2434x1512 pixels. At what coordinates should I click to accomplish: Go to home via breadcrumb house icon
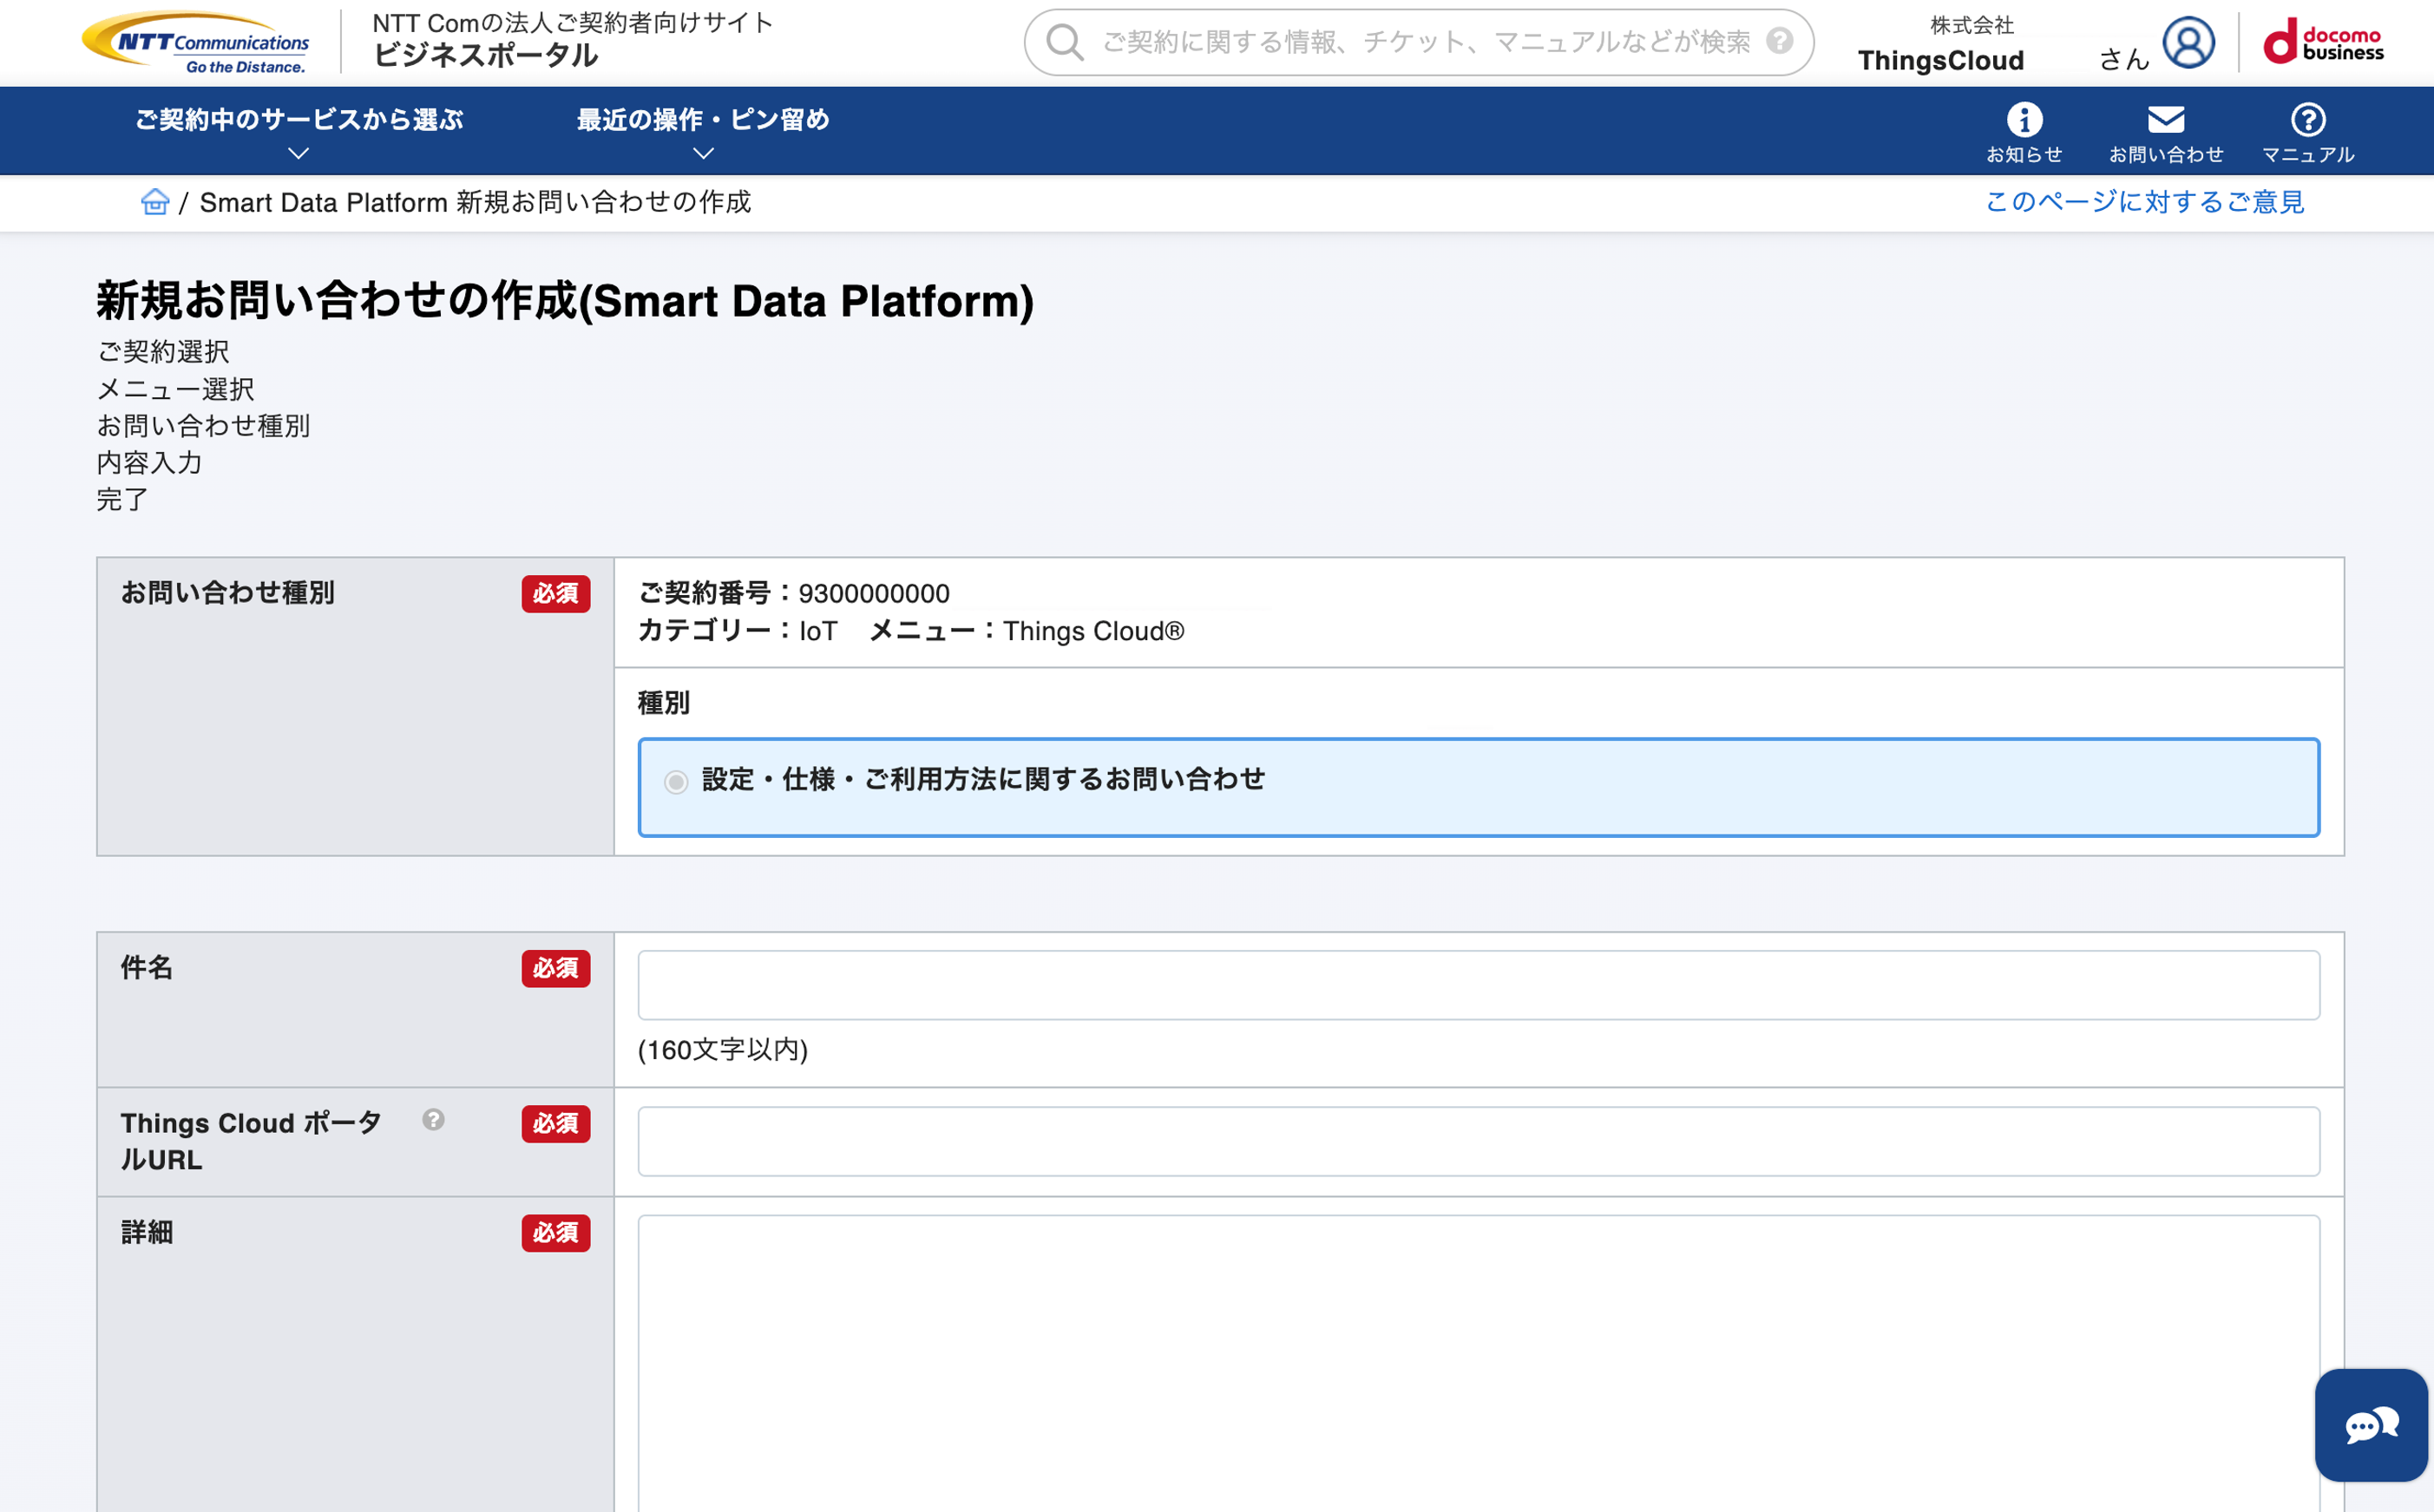coord(155,202)
